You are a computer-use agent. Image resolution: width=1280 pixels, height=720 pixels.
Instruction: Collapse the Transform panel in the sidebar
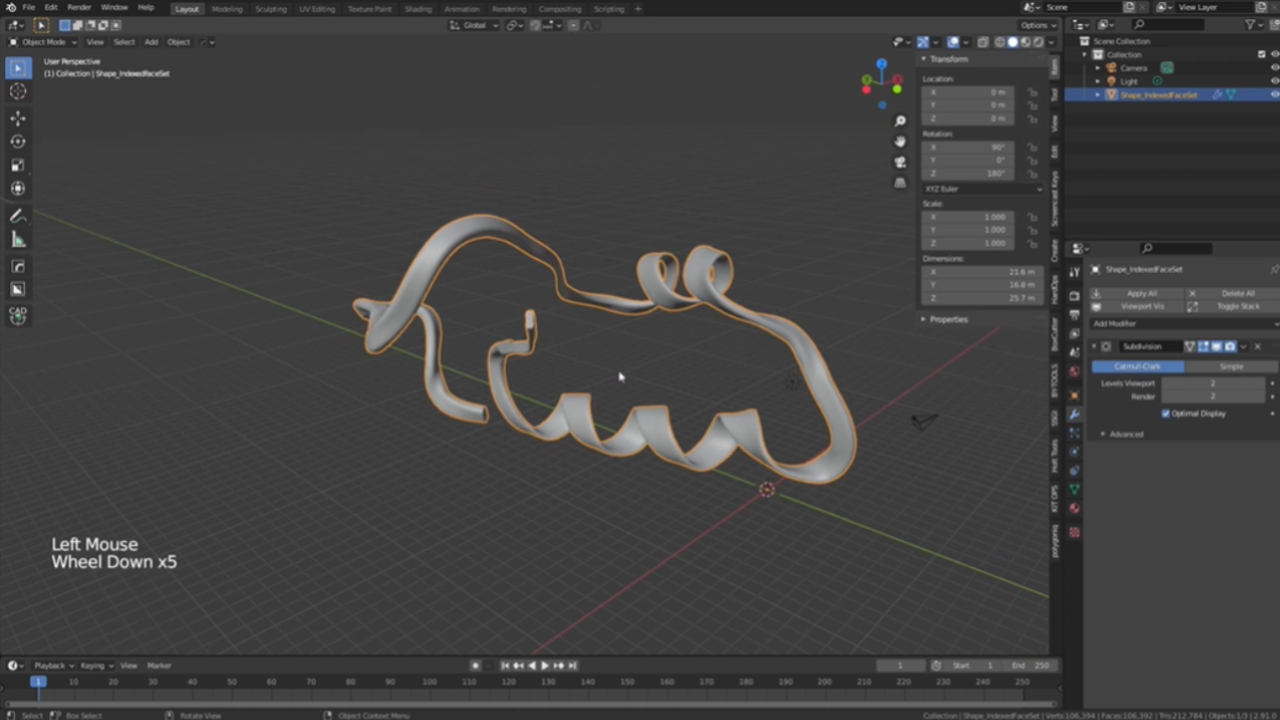pyautogui.click(x=948, y=59)
